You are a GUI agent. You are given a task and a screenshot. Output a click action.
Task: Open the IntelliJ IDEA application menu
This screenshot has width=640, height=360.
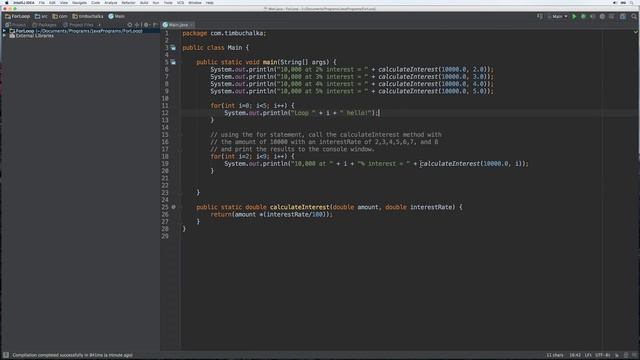click(24, 2)
